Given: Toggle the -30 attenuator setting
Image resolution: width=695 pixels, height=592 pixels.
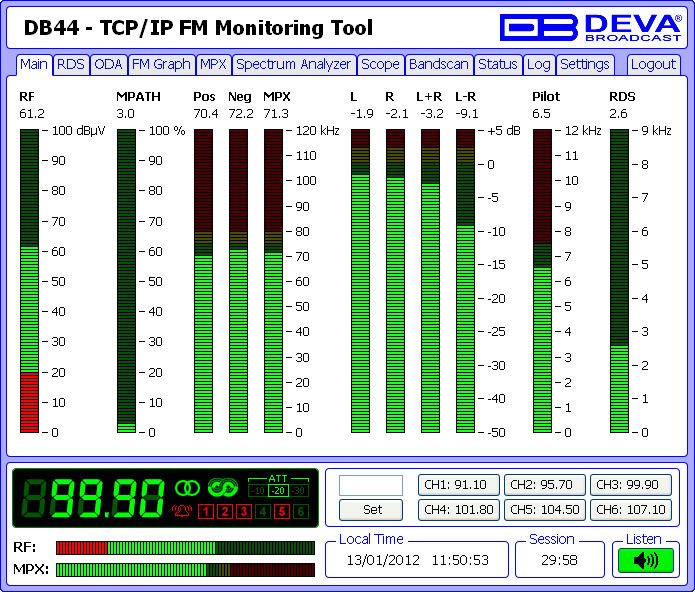Looking at the screenshot, I should click(300, 490).
